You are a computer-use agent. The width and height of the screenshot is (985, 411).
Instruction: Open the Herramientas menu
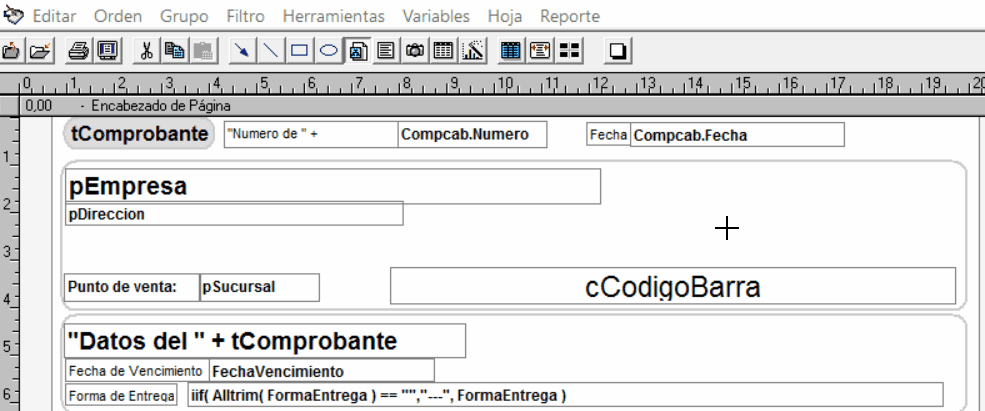[x=334, y=16]
